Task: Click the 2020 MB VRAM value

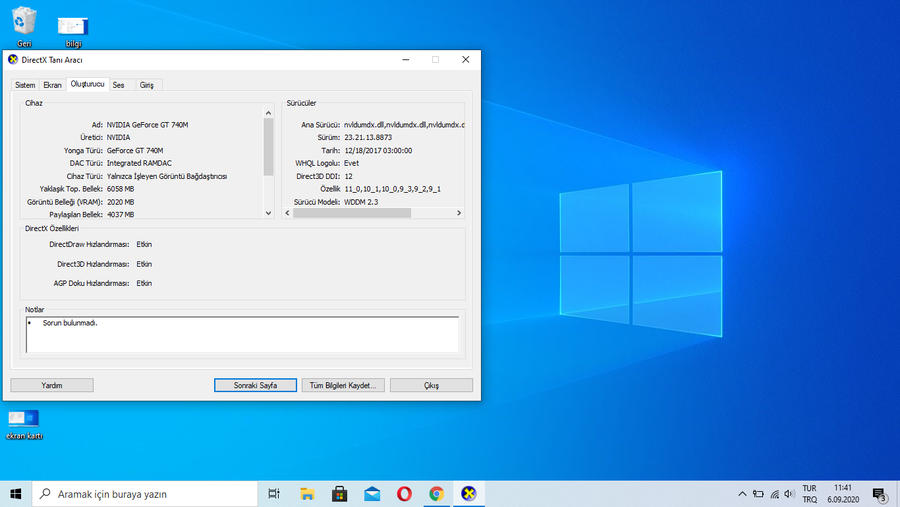Action: click(121, 202)
